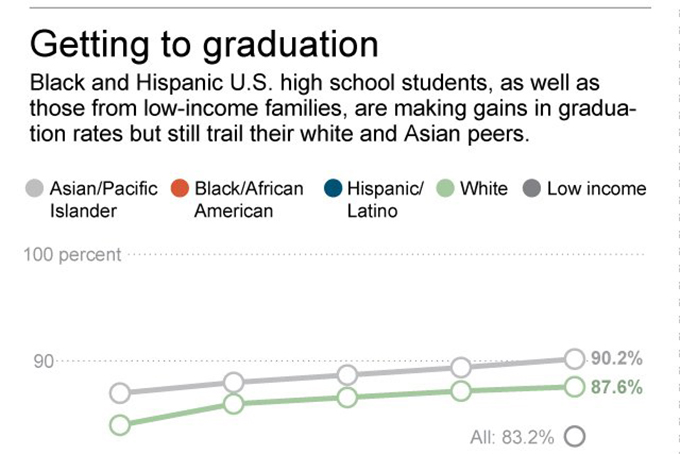Click the first (leftmost) point on the green line
This screenshot has width=680, height=454.
(x=120, y=425)
